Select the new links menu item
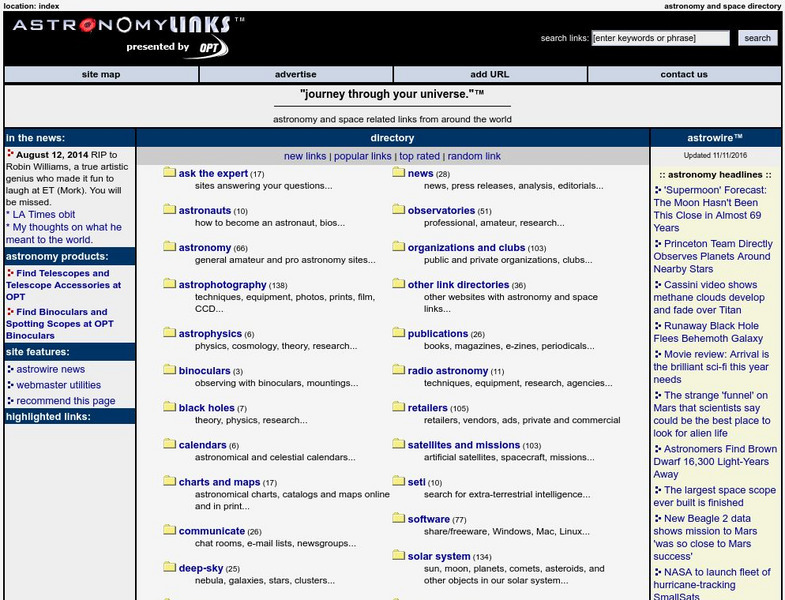 [x=305, y=156]
